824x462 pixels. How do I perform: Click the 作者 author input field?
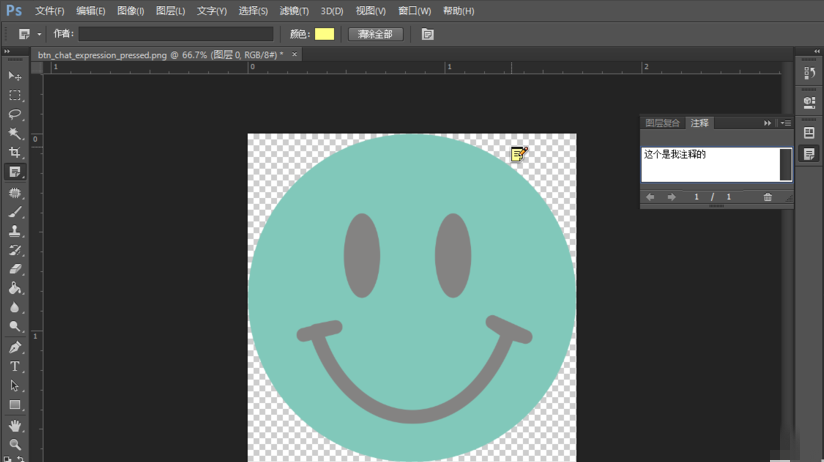pyautogui.click(x=175, y=34)
